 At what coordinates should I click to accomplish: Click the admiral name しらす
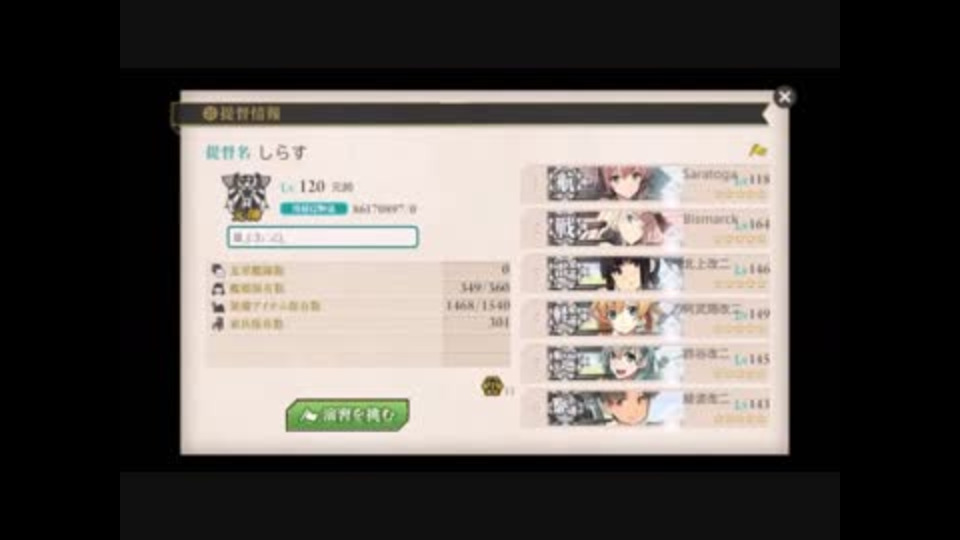coord(282,152)
